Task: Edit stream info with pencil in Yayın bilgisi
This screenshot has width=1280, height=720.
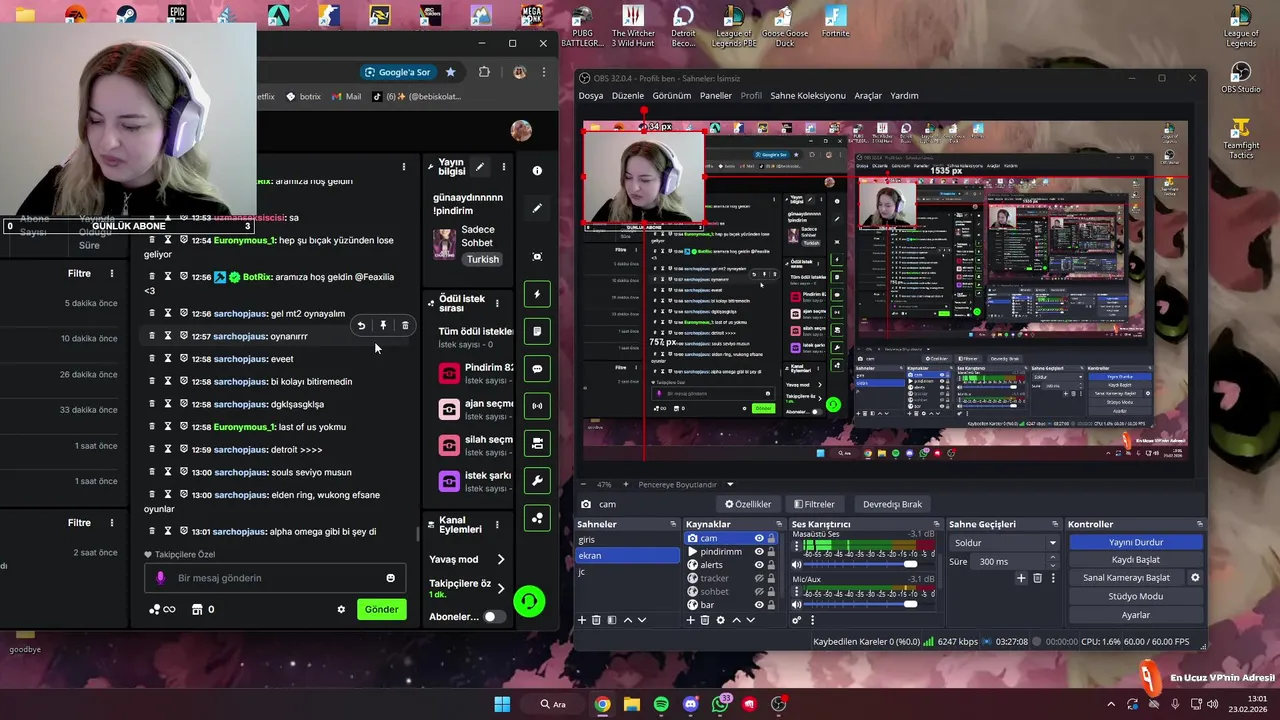Action: click(x=480, y=167)
